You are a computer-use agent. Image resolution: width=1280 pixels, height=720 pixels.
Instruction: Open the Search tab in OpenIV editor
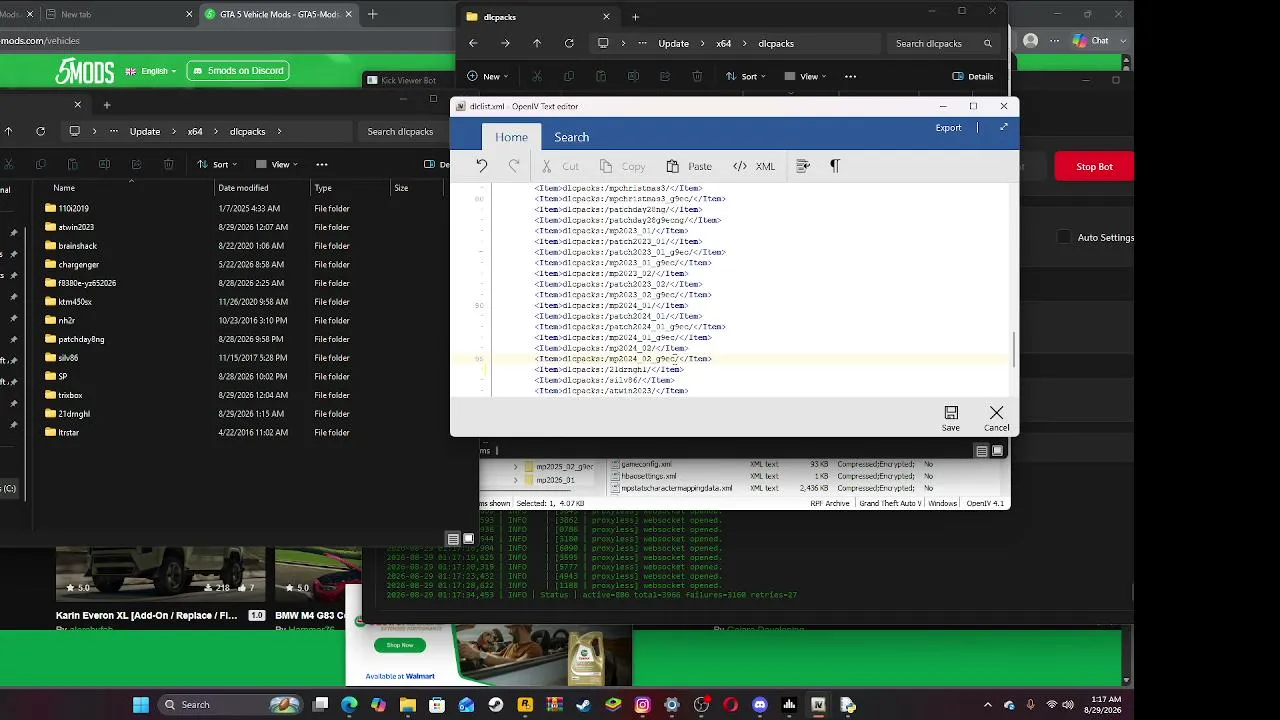point(572,137)
